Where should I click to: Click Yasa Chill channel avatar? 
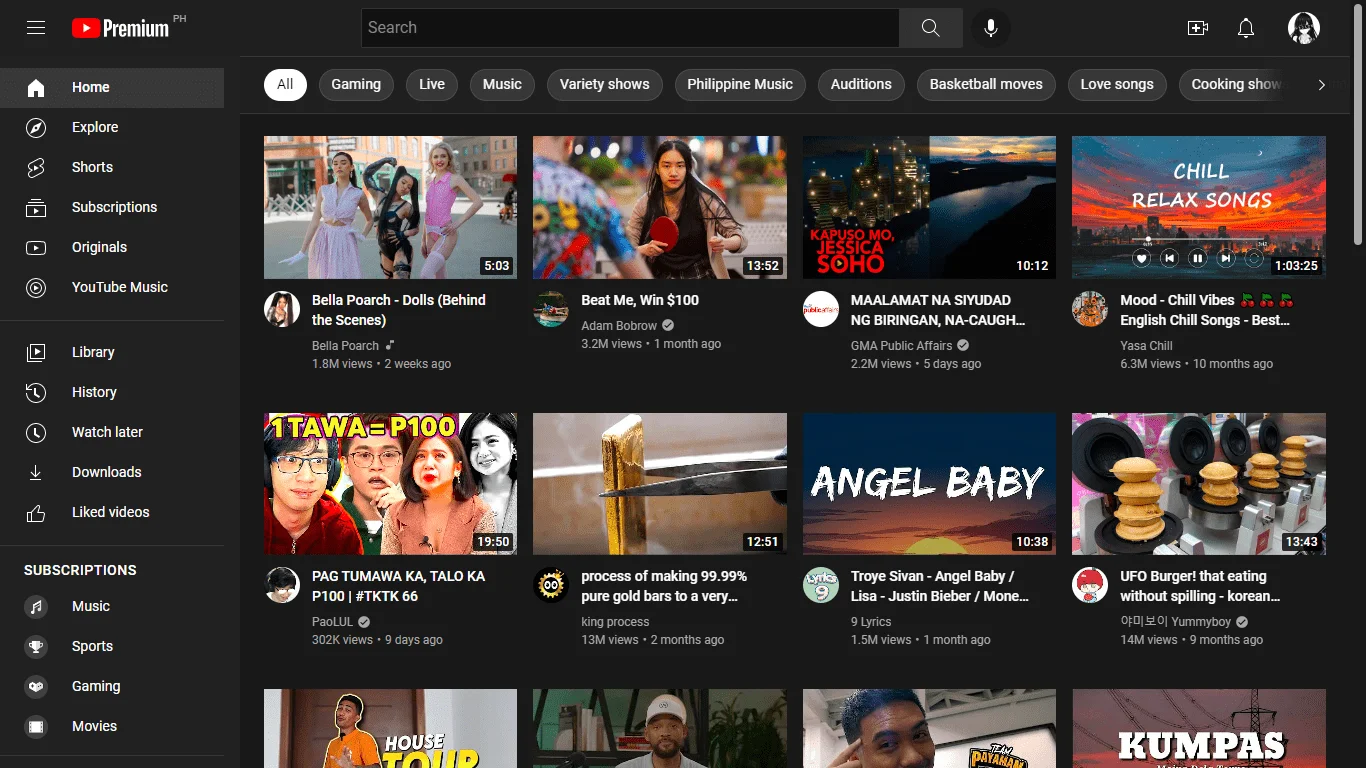click(x=1090, y=309)
